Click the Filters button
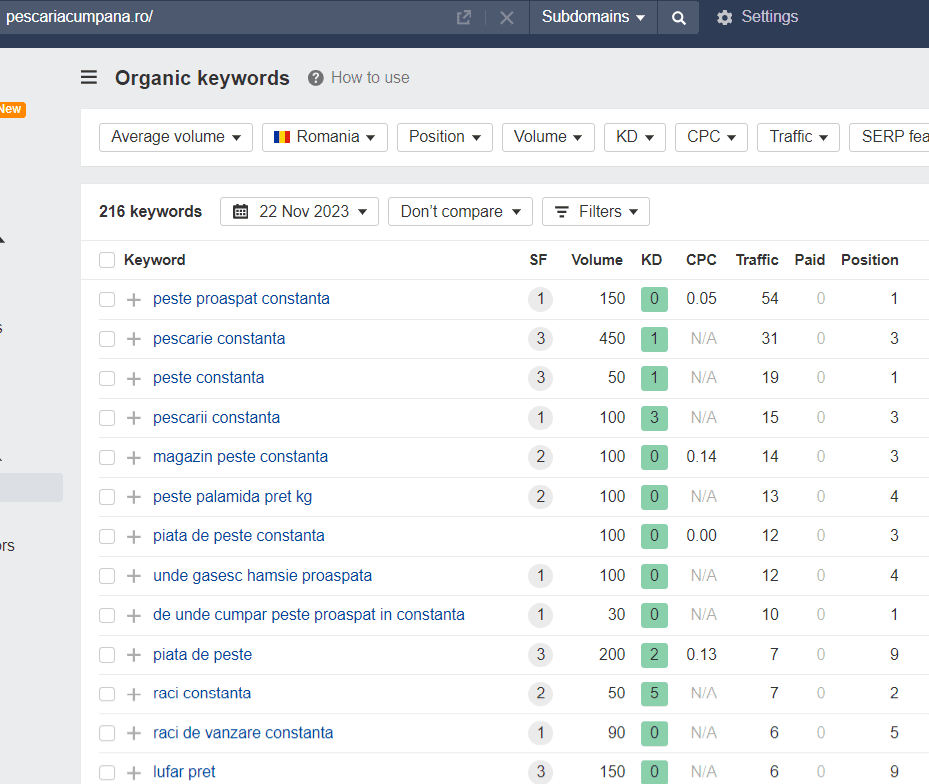Screen dimensions: 929x784 pyautogui.click(x=595, y=211)
